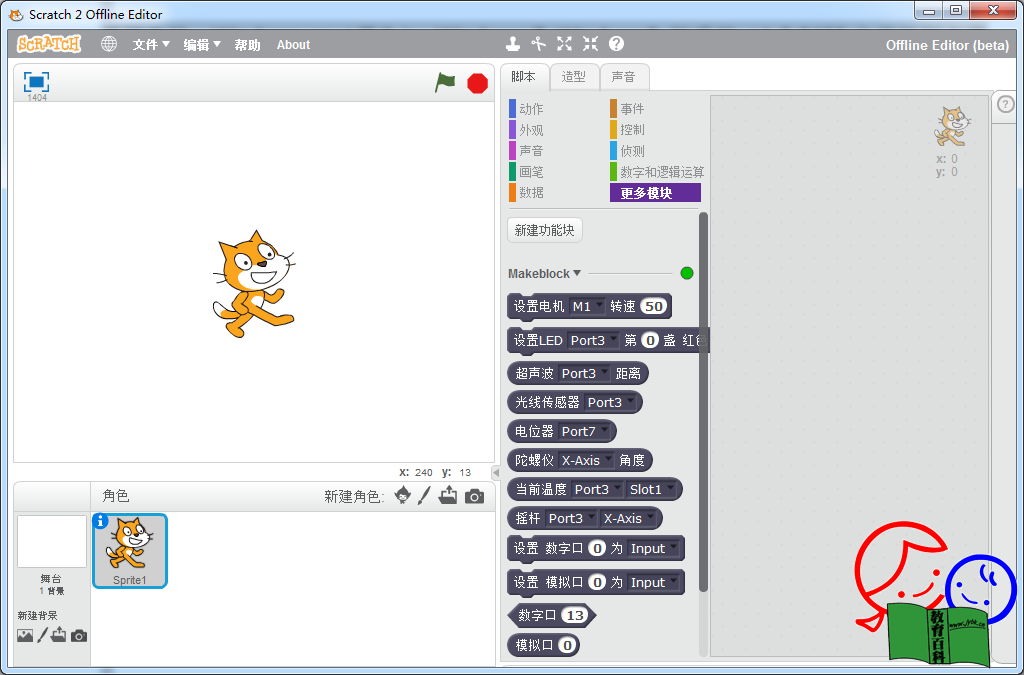Upload sprite from file icon
Screen dimensions: 1024x675
(x=448, y=495)
